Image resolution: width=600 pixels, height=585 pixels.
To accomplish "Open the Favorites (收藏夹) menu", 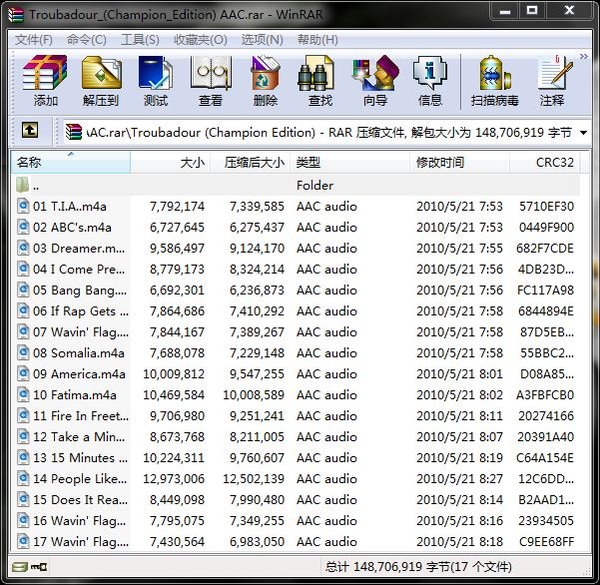I will (x=201, y=39).
